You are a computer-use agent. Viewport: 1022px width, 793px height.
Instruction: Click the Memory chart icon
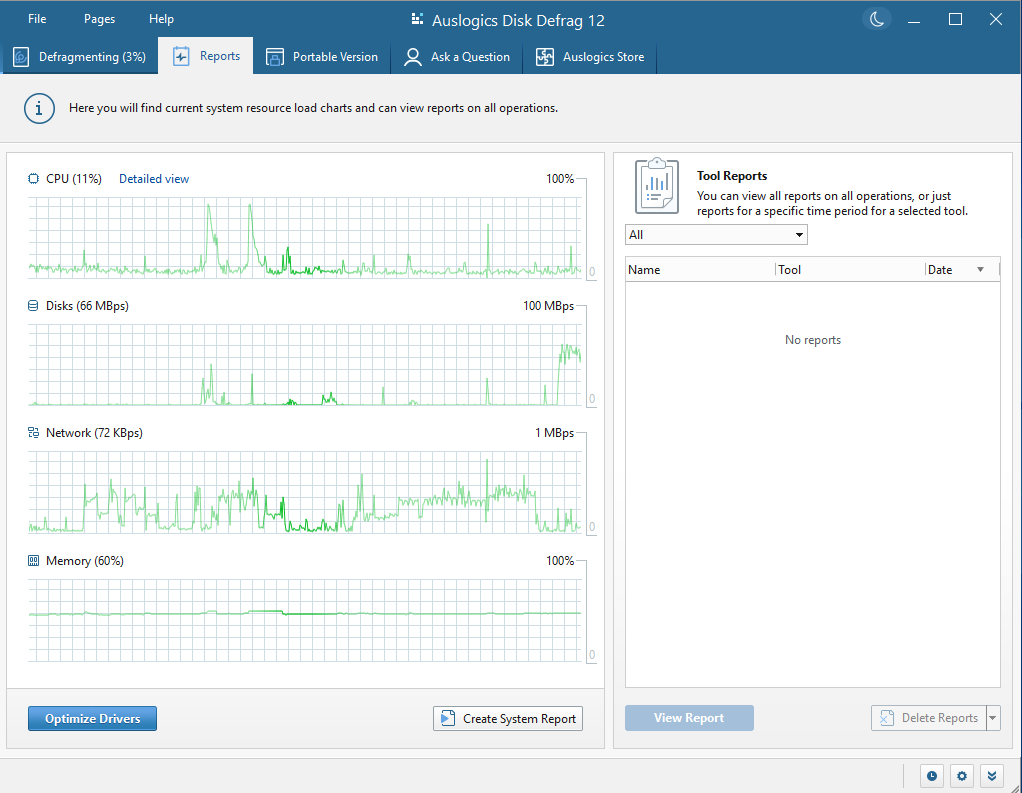point(33,560)
